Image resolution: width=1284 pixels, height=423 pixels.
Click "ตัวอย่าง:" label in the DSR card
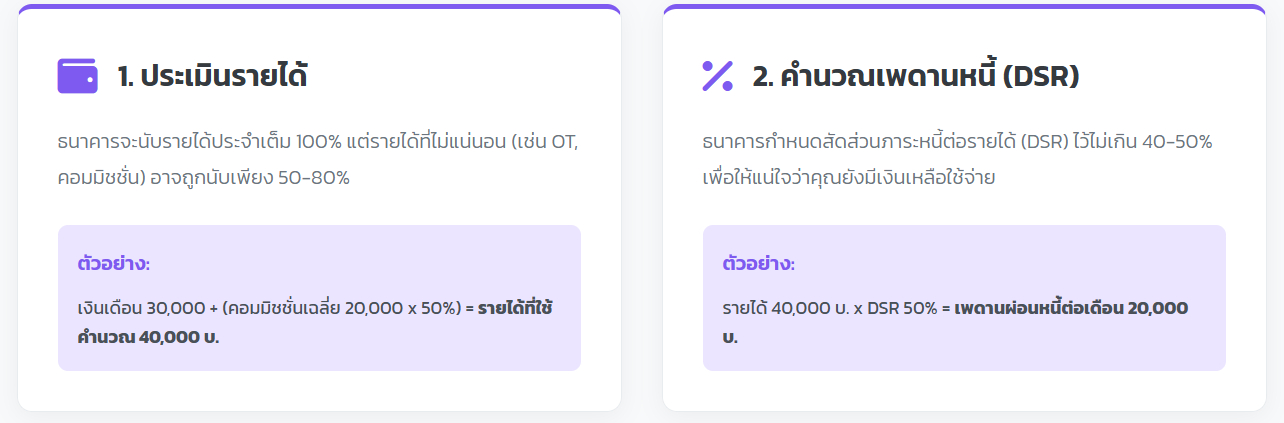[x=758, y=265]
